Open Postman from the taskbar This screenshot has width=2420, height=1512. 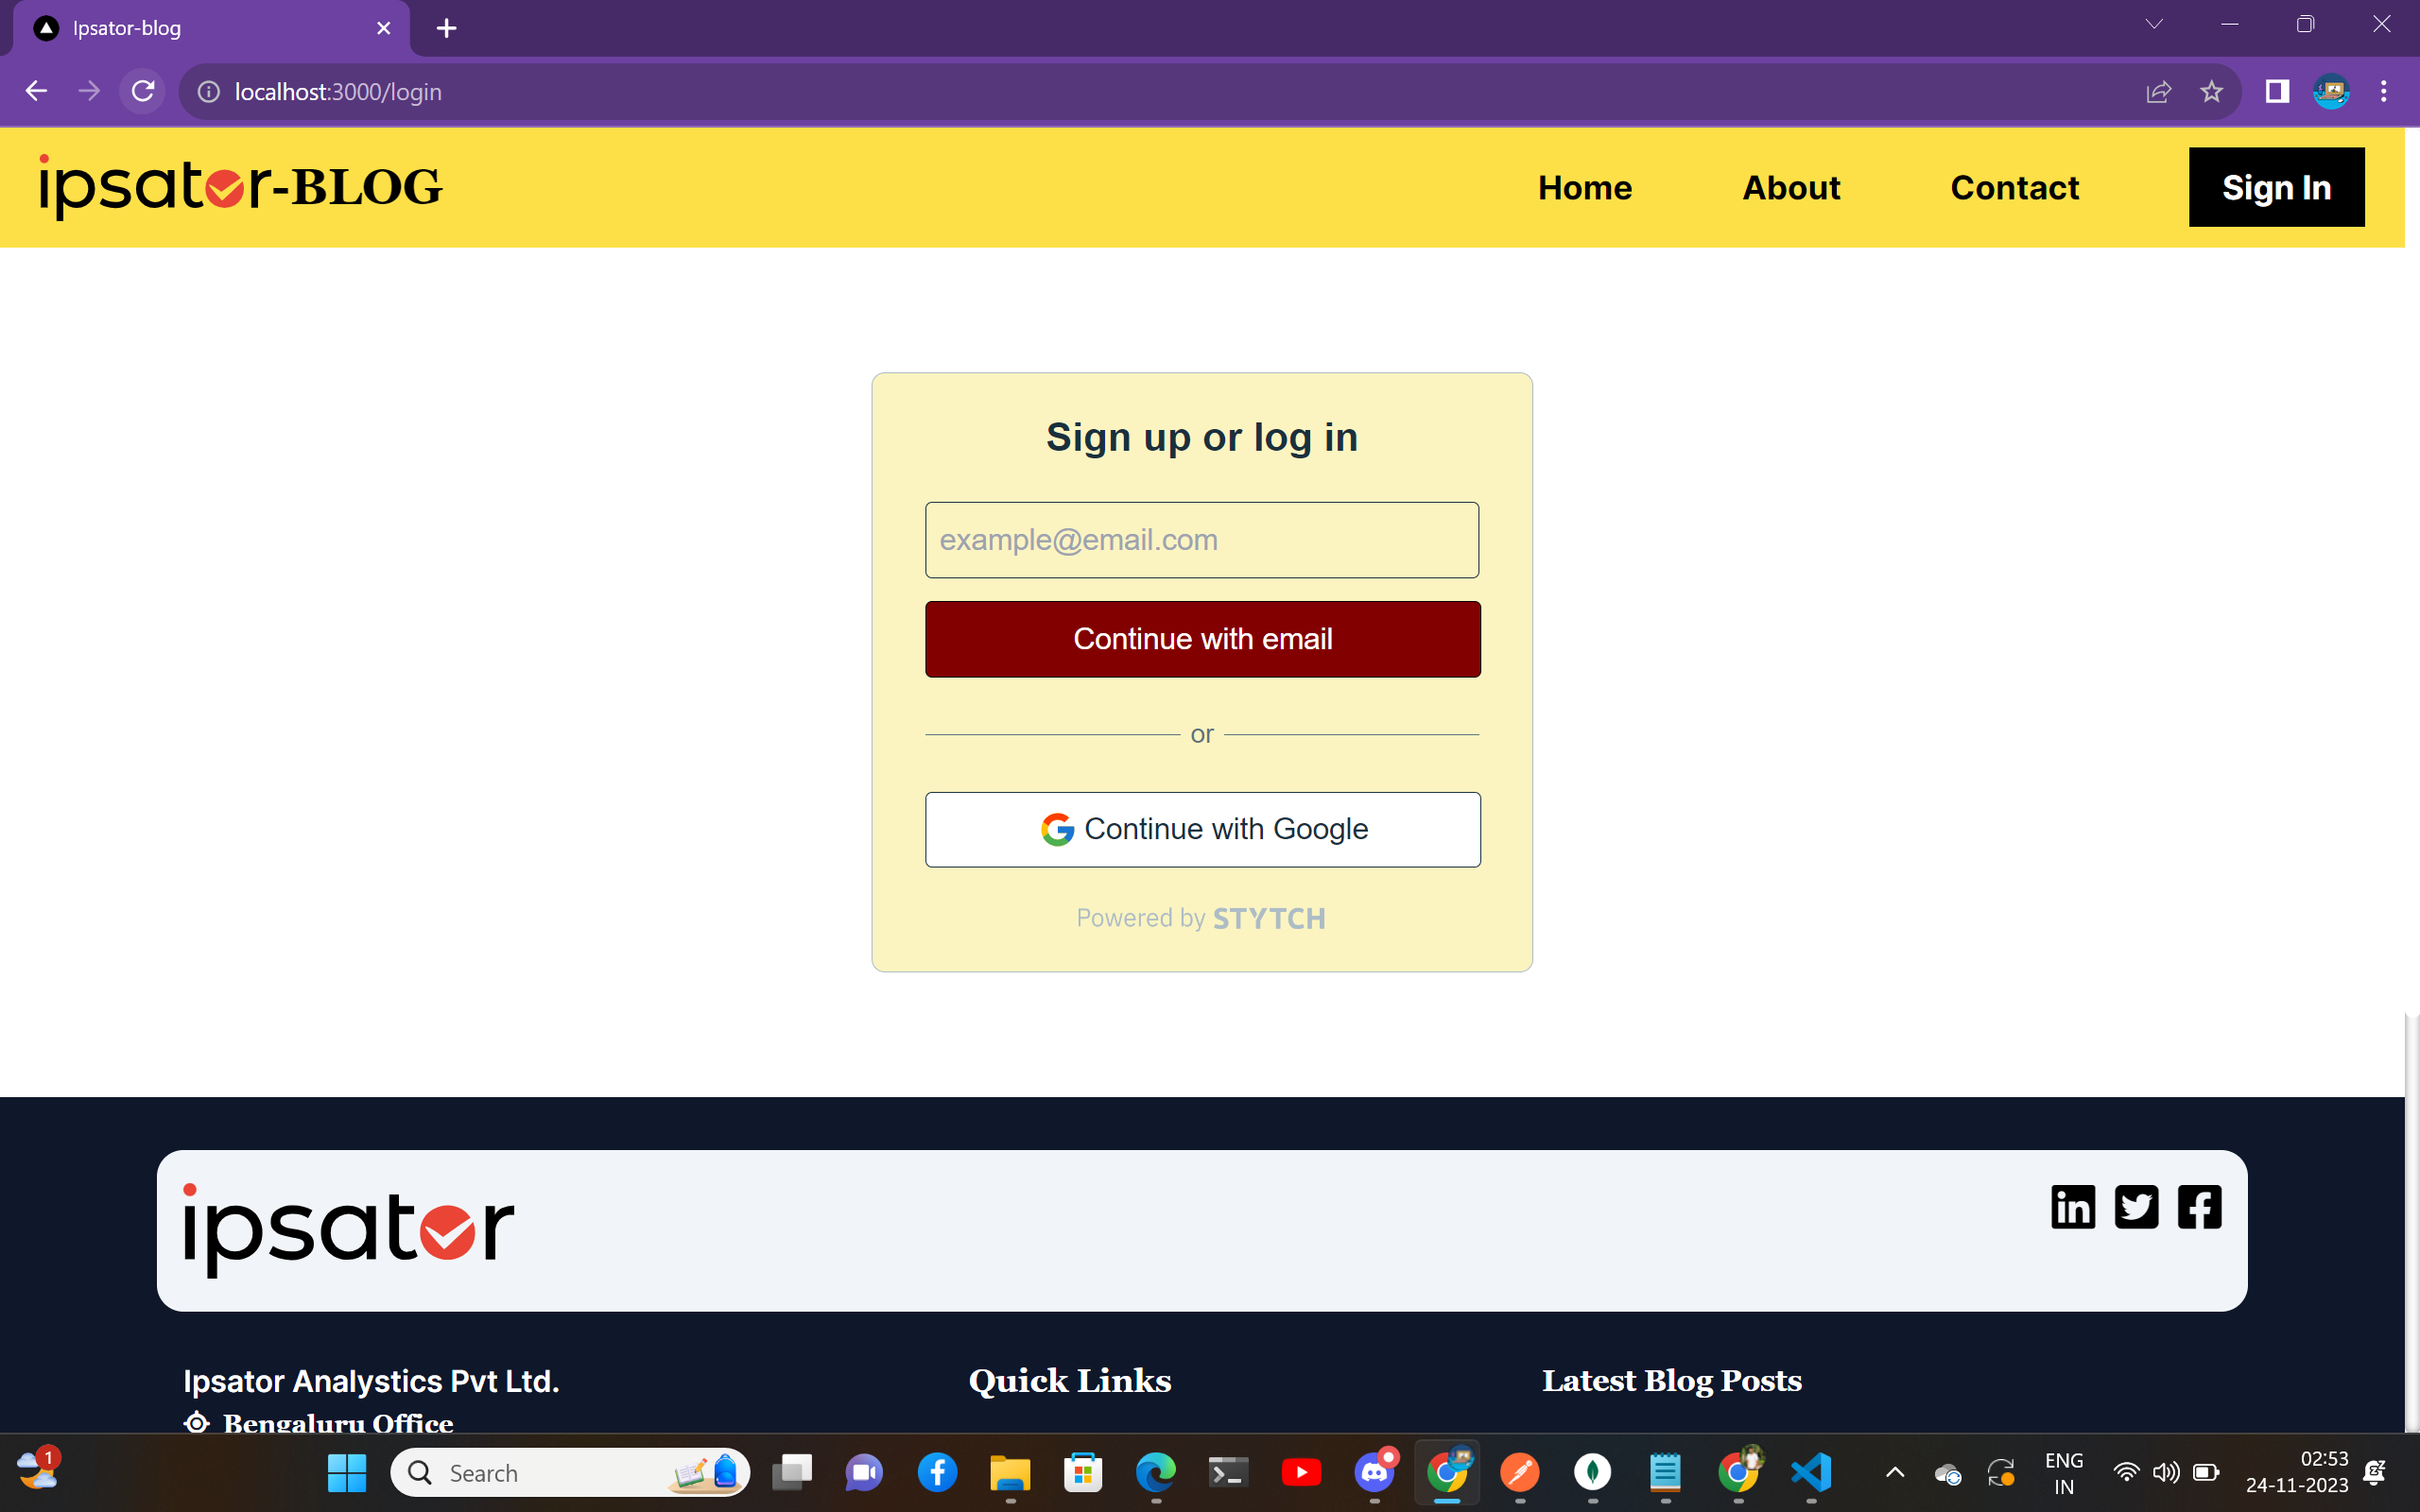coord(1519,1472)
